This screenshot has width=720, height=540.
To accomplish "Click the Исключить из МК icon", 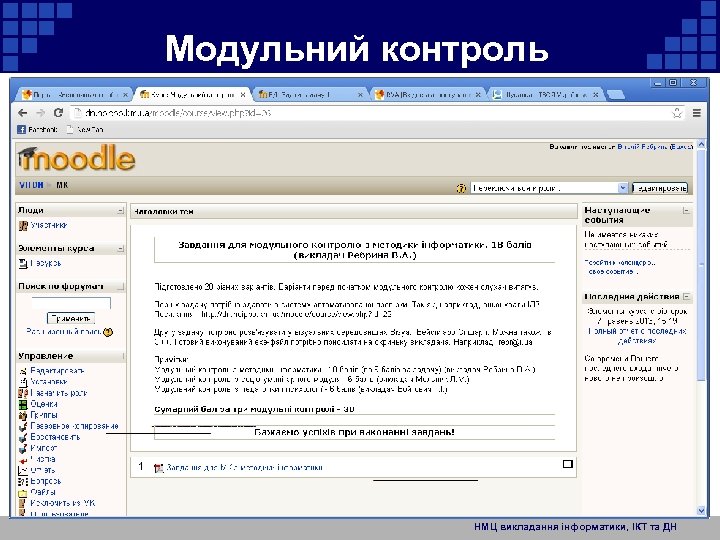I will (x=23, y=503).
